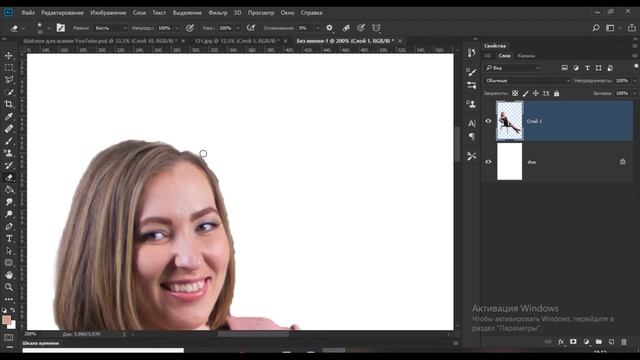640x360 pixels.
Task: Open the Файл menu
Action: click(28, 13)
